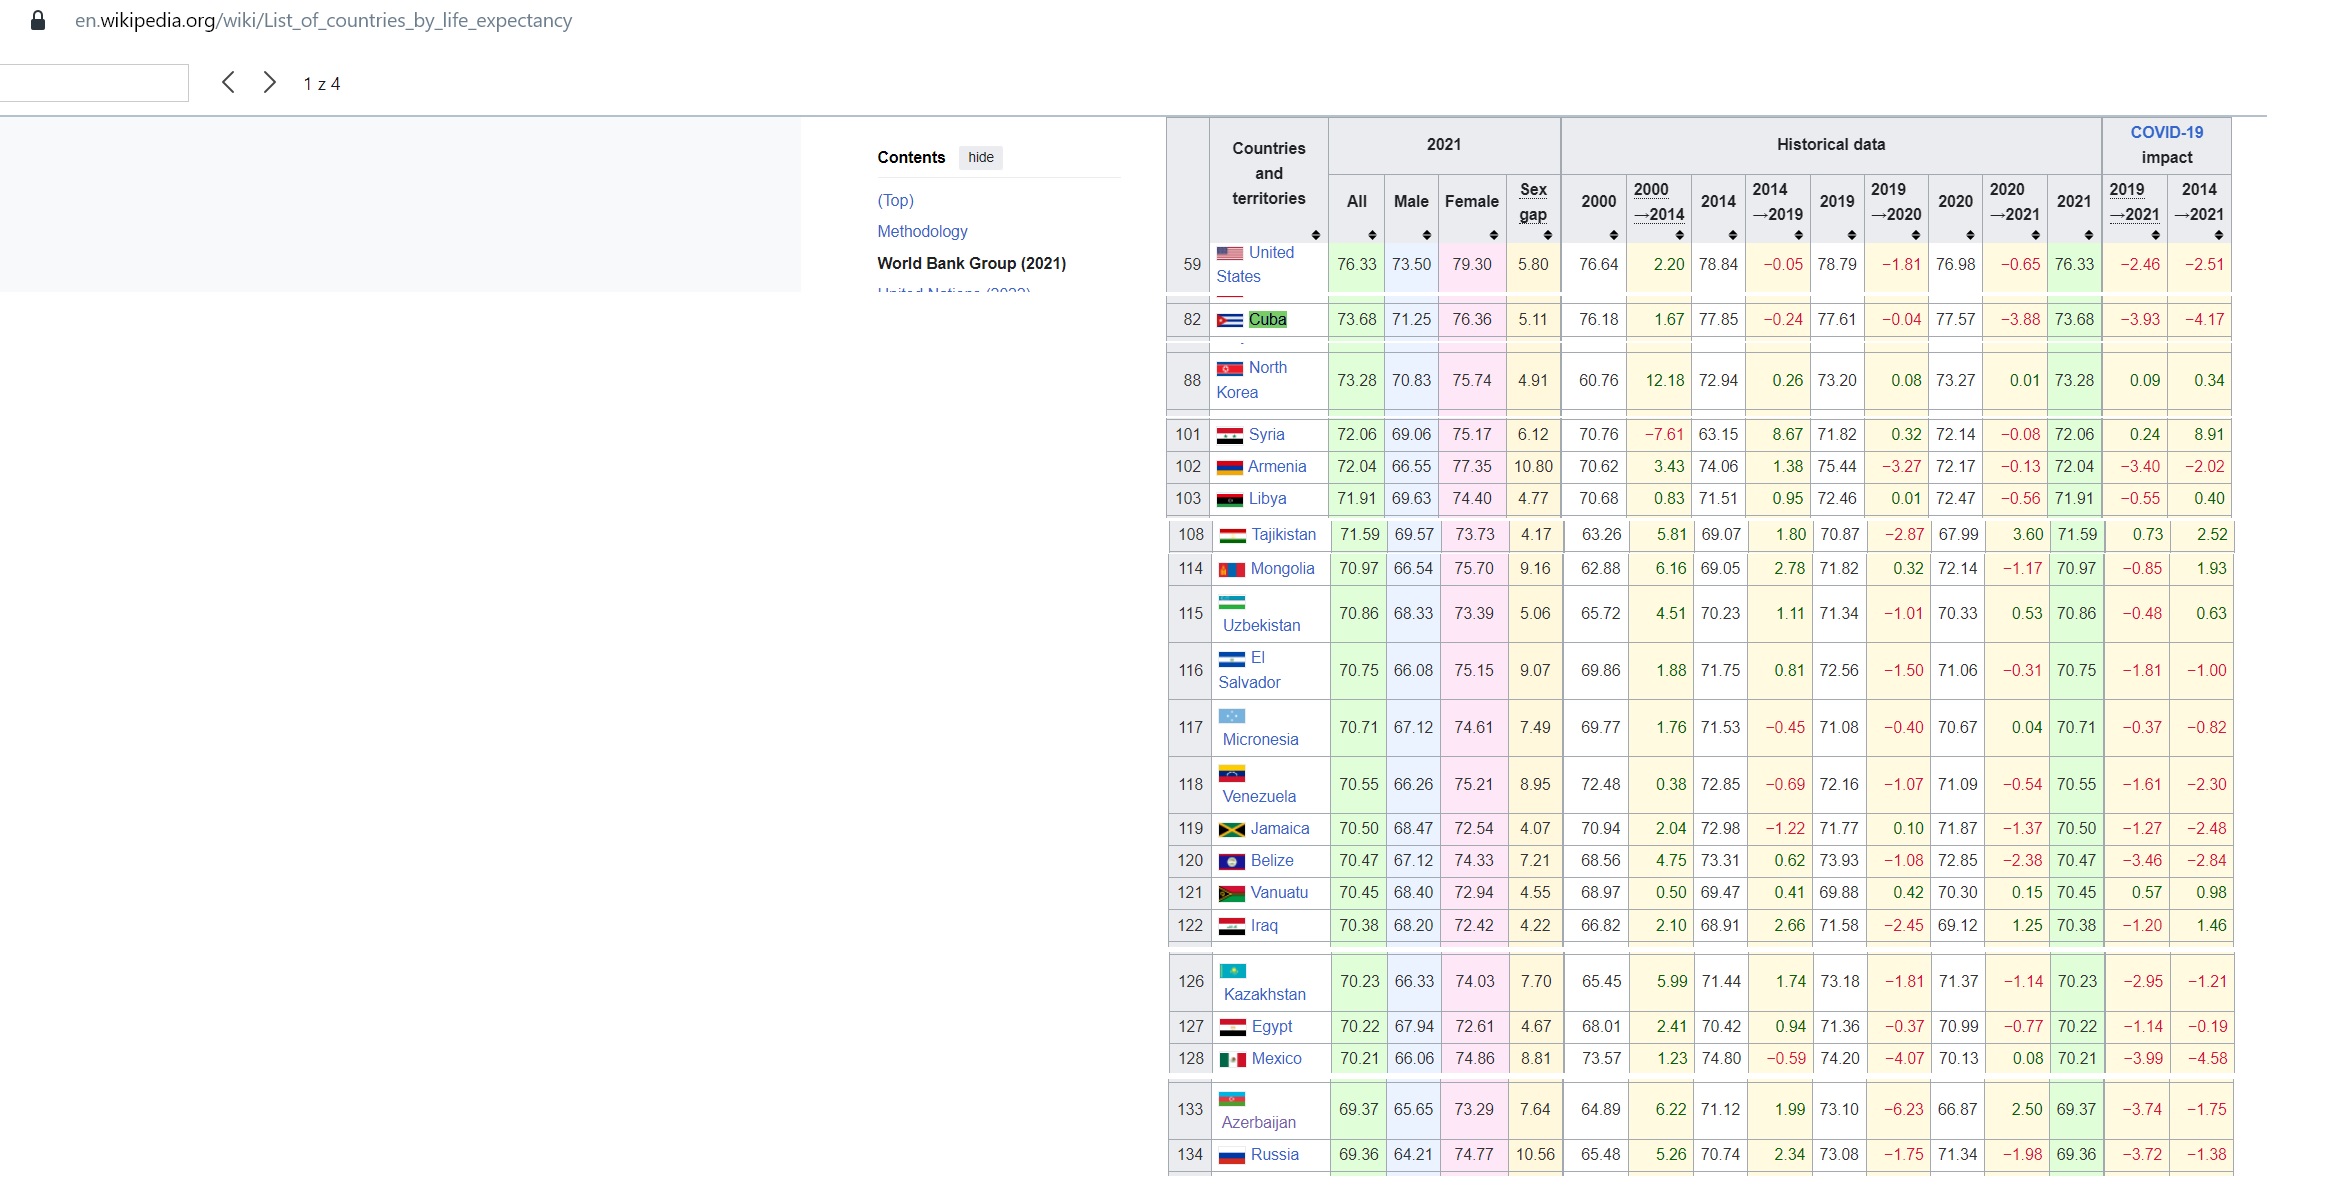Hide the Contents sidebar
Screen dimensions: 2346x1195
[x=981, y=157]
